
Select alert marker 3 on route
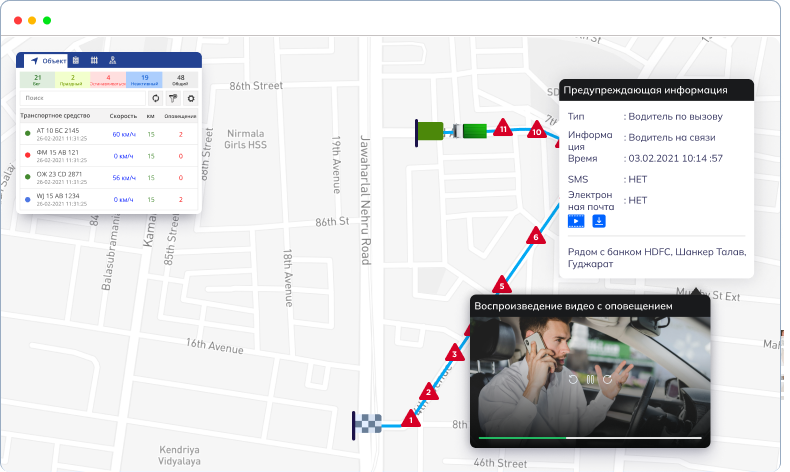pyautogui.click(x=454, y=353)
